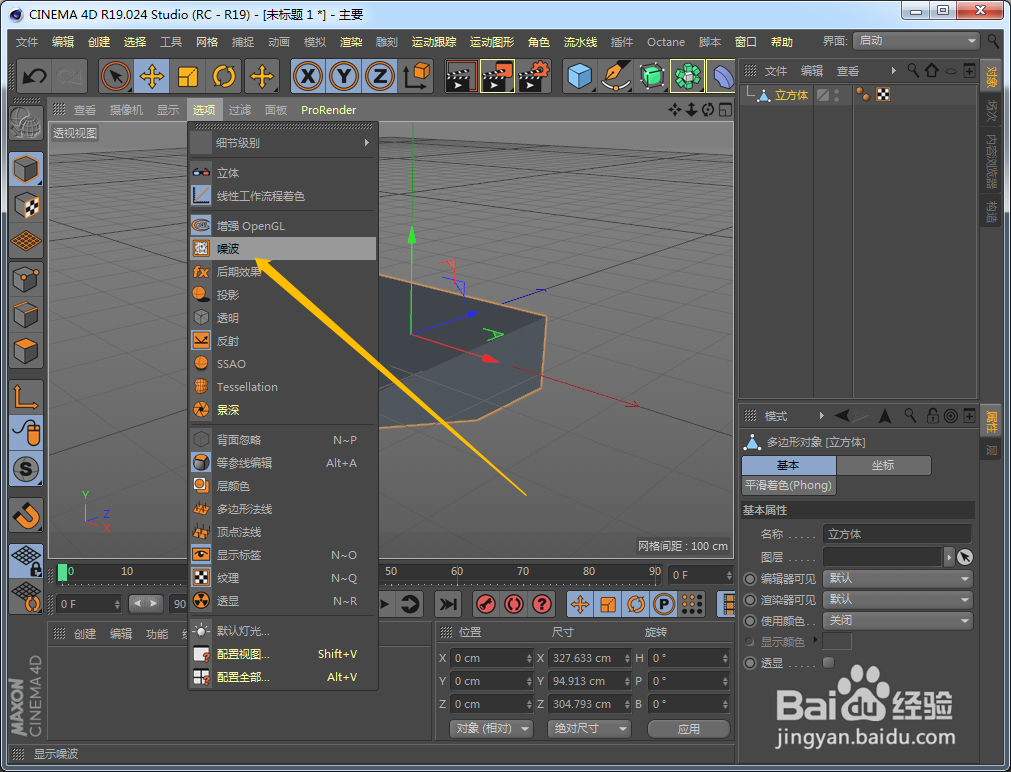Screen dimensions: 1011x772
Task: Open 编辑器可见 dropdown
Action: 899,579
